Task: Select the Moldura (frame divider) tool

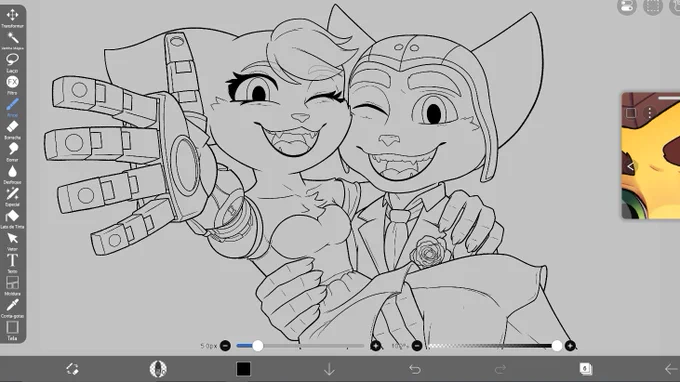Action: pyautogui.click(x=12, y=286)
